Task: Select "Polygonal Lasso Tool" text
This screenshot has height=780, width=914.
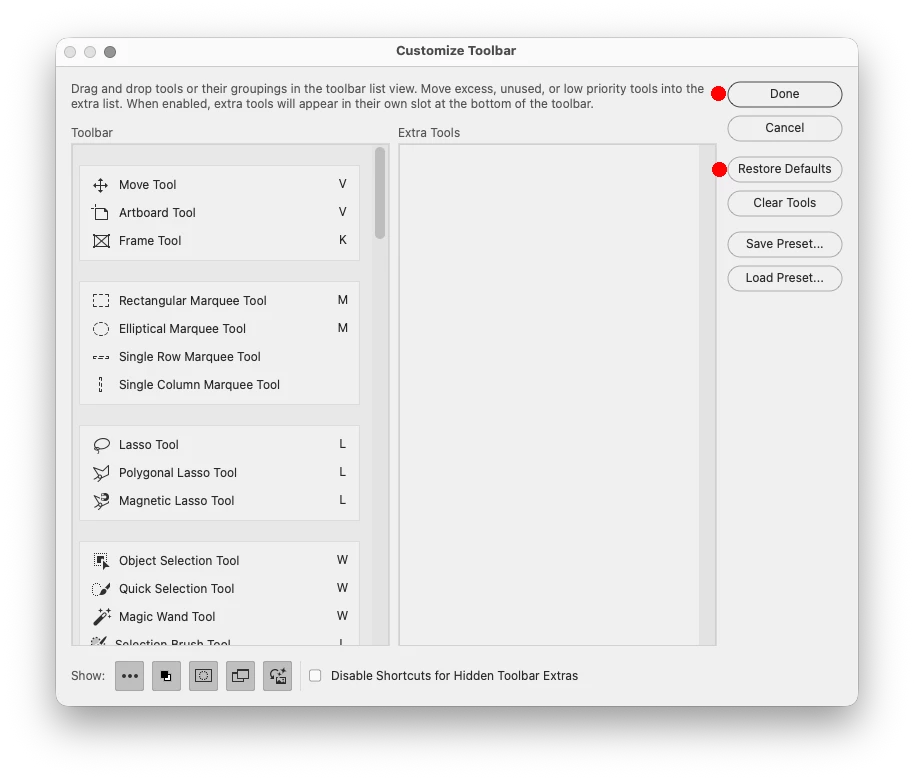Action: (178, 473)
